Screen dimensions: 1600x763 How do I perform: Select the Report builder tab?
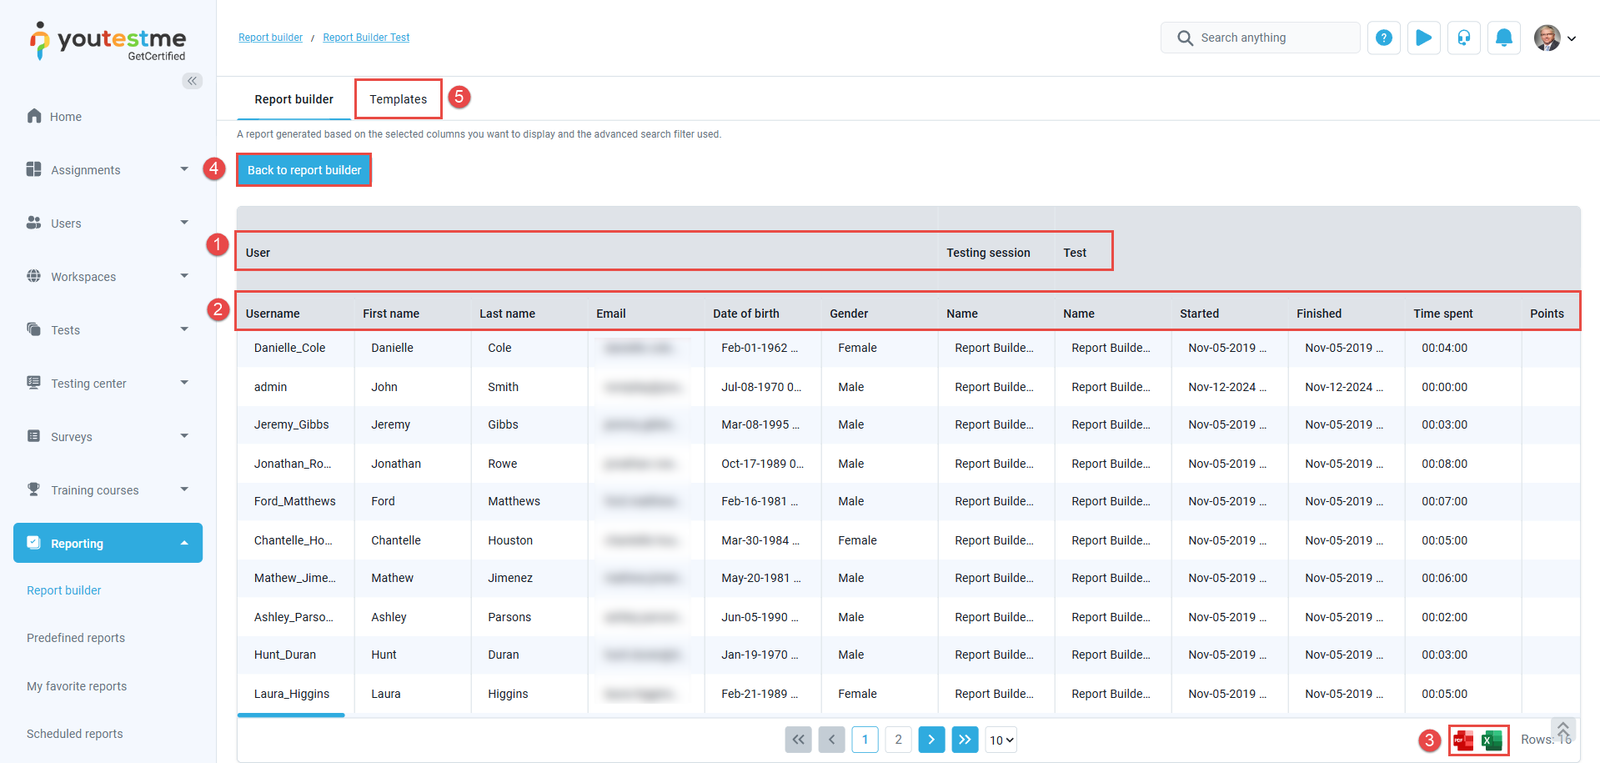tap(294, 99)
